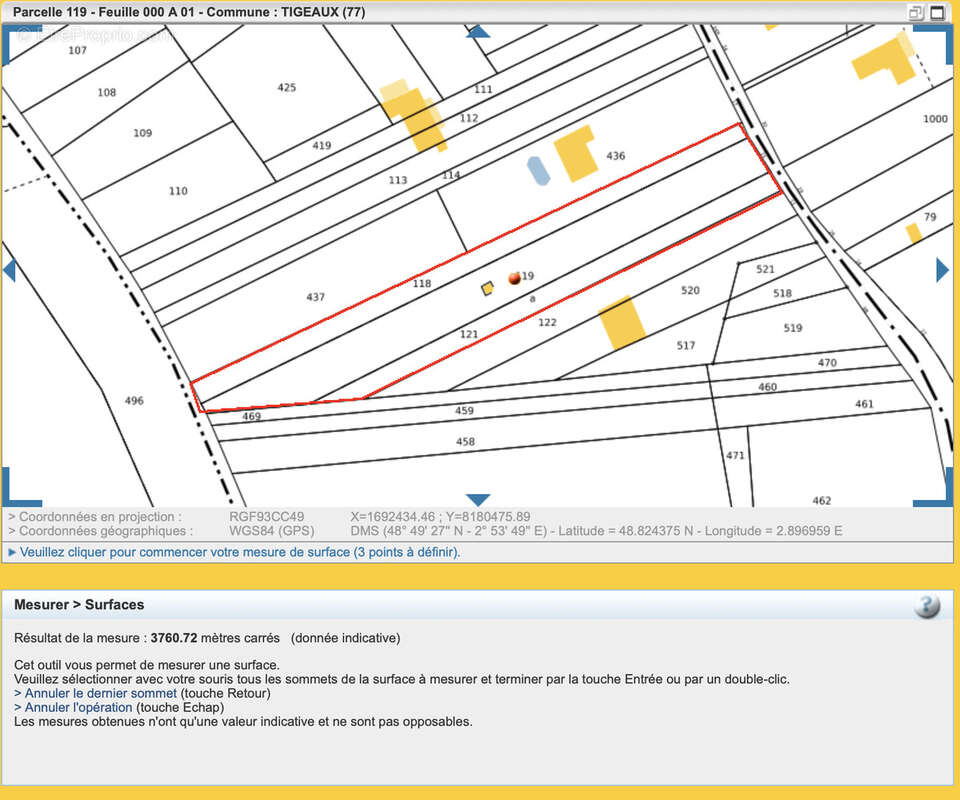Click the overlapping windows icon in title bar

[x=916, y=13]
